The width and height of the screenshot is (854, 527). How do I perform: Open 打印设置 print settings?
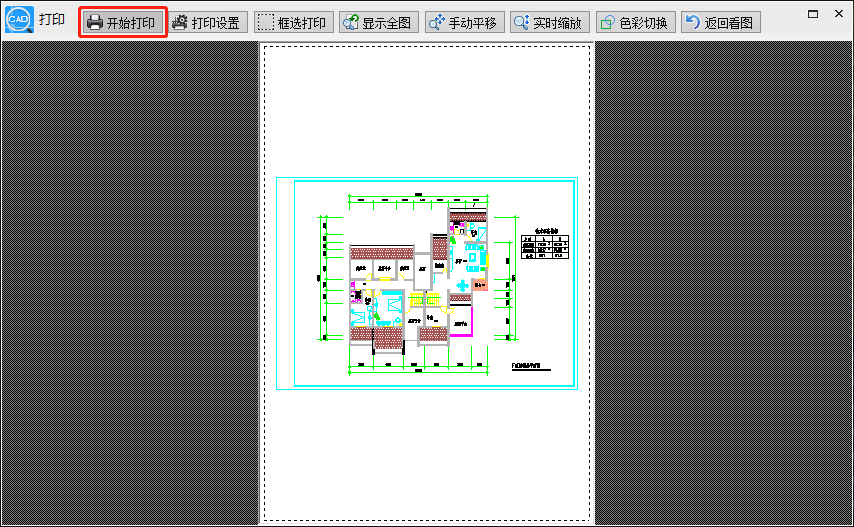point(208,22)
